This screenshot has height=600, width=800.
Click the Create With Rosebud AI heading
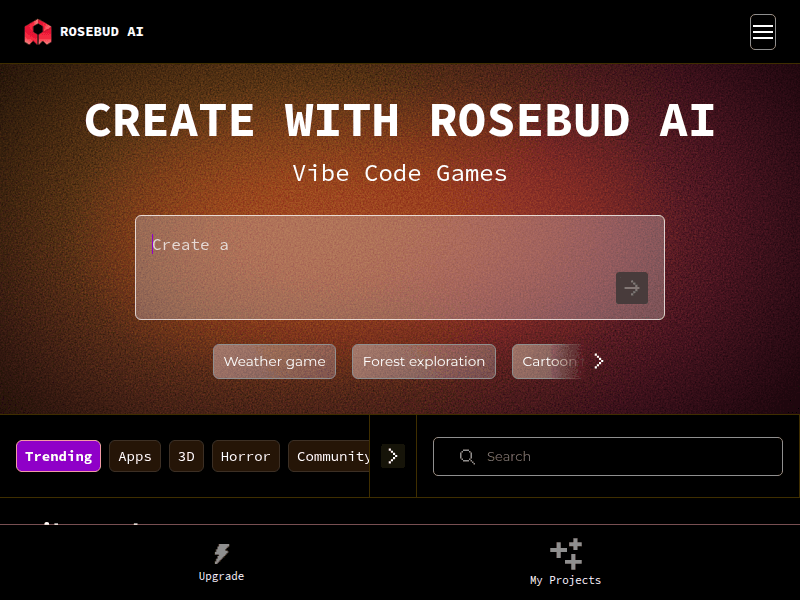(x=399, y=120)
